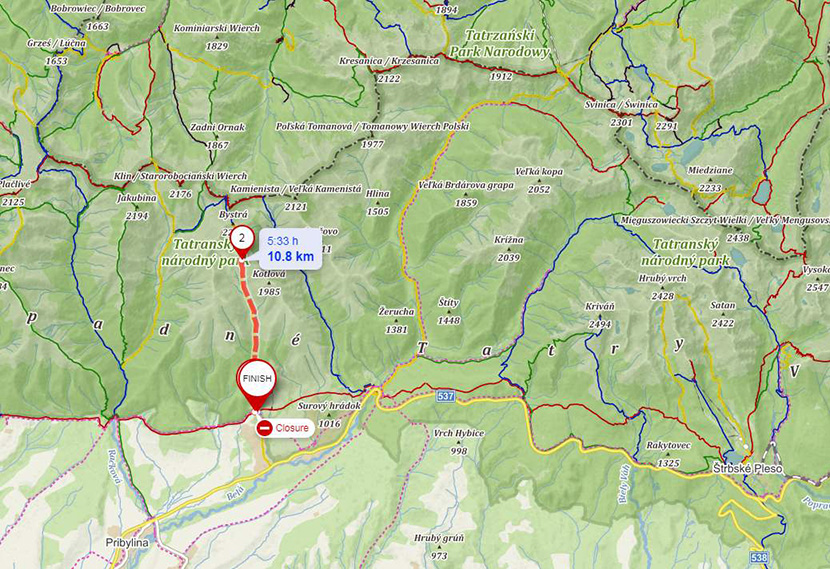
Task: Click the Štrbské Pleso town label
Action: click(747, 468)
